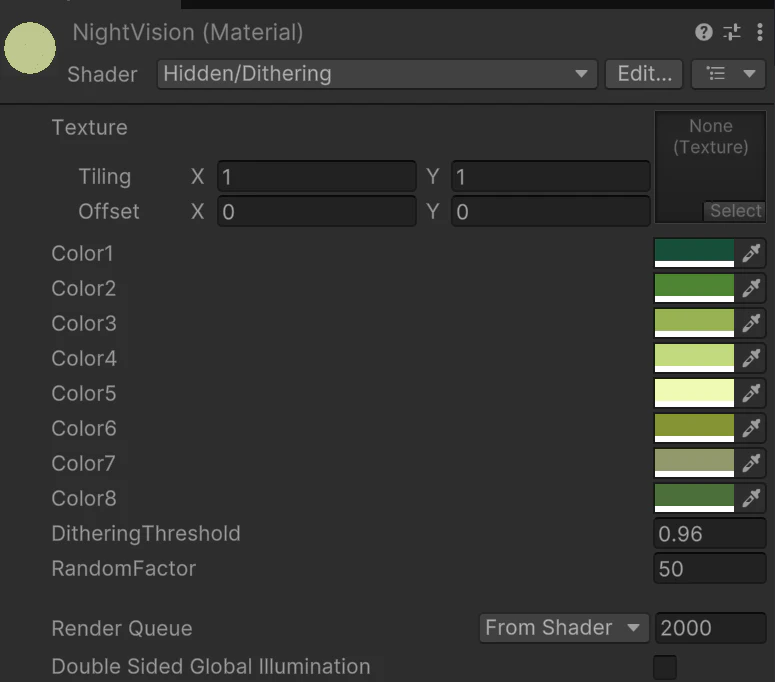Screen dimensions: 775x682
Task: Click Select in the texture slot
Action: (734, 211)
